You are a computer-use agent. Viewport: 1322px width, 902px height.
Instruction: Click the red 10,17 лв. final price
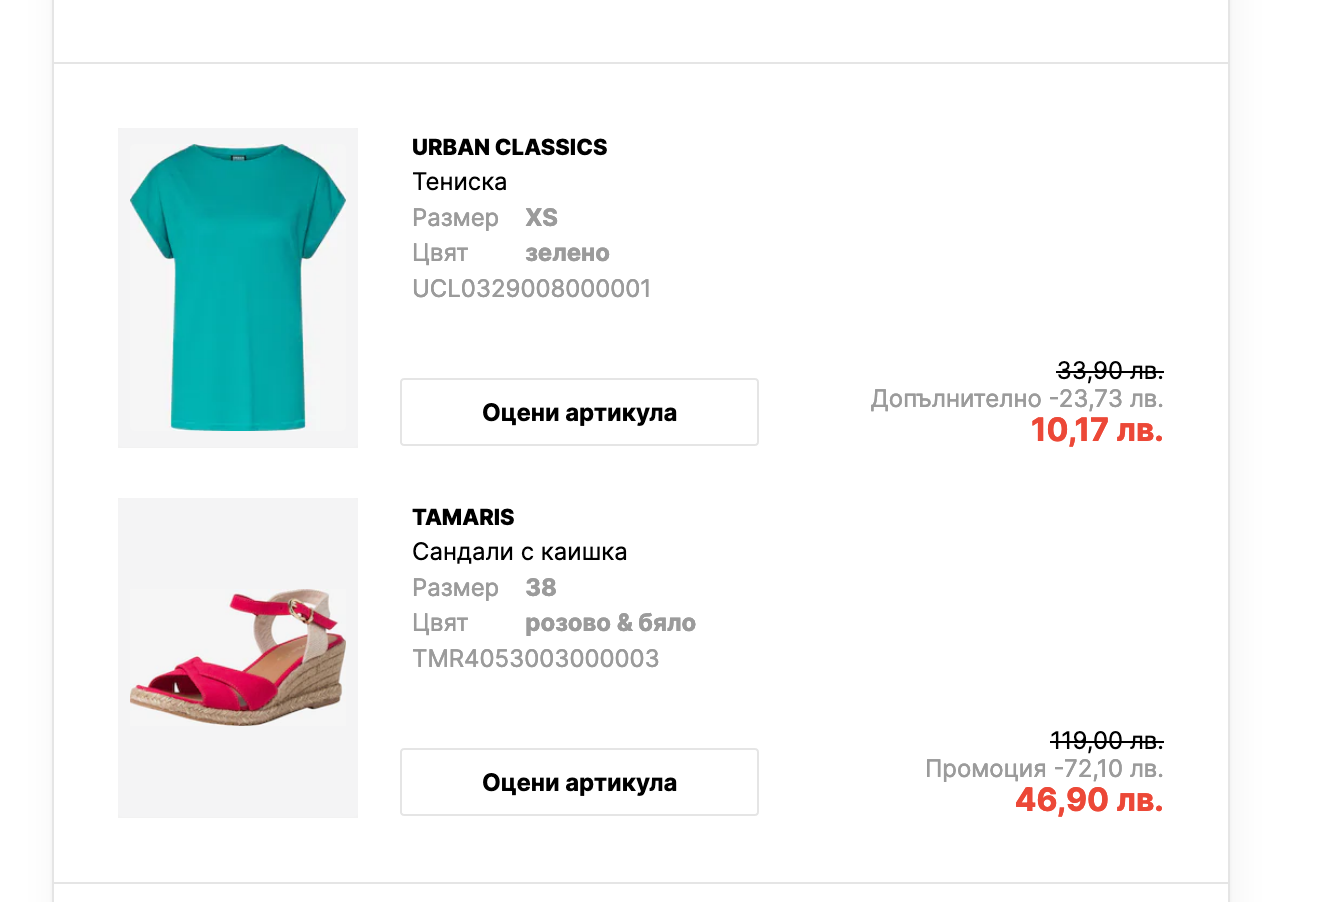[x=1096, y=430]
